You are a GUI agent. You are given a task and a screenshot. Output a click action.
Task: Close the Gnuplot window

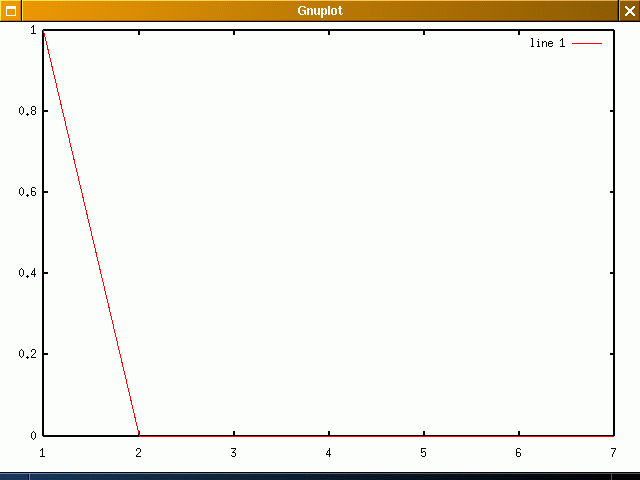[629, 11]
